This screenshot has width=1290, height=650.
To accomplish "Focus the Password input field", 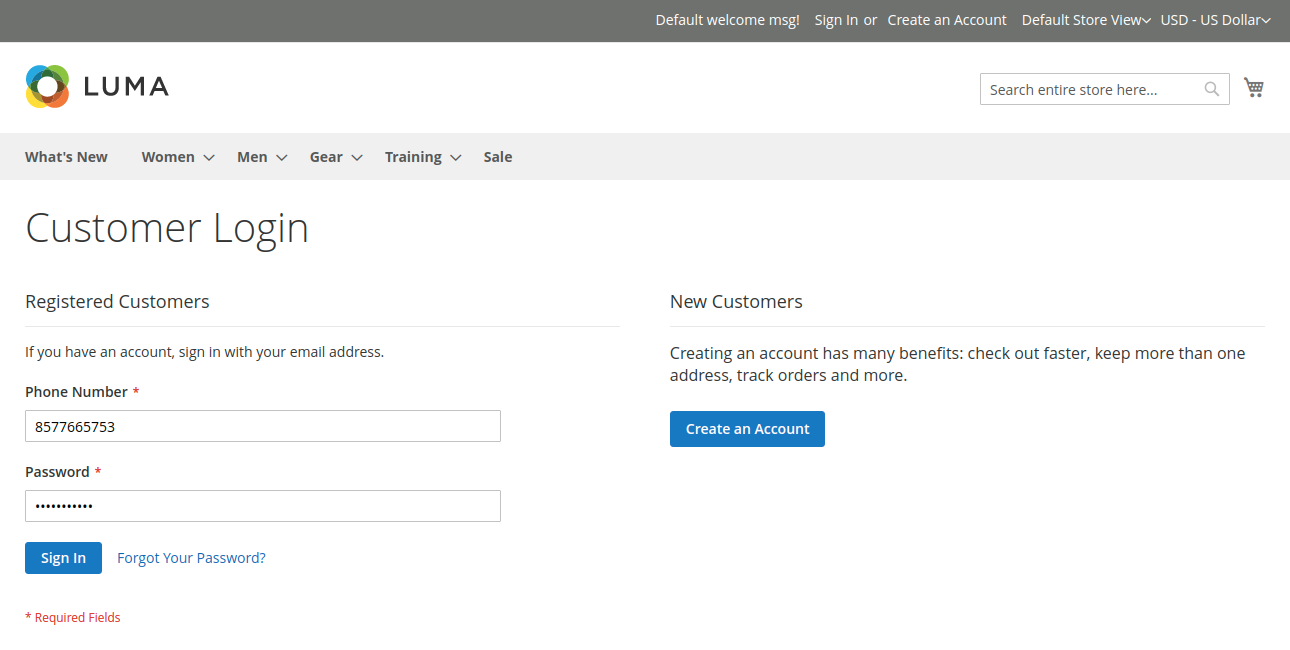I will pos(262,506).
